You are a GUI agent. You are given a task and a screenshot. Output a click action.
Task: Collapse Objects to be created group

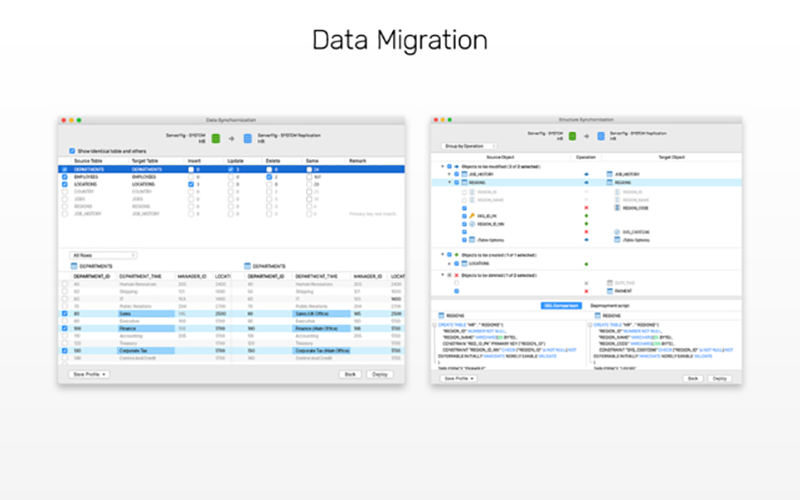point(442,255)
